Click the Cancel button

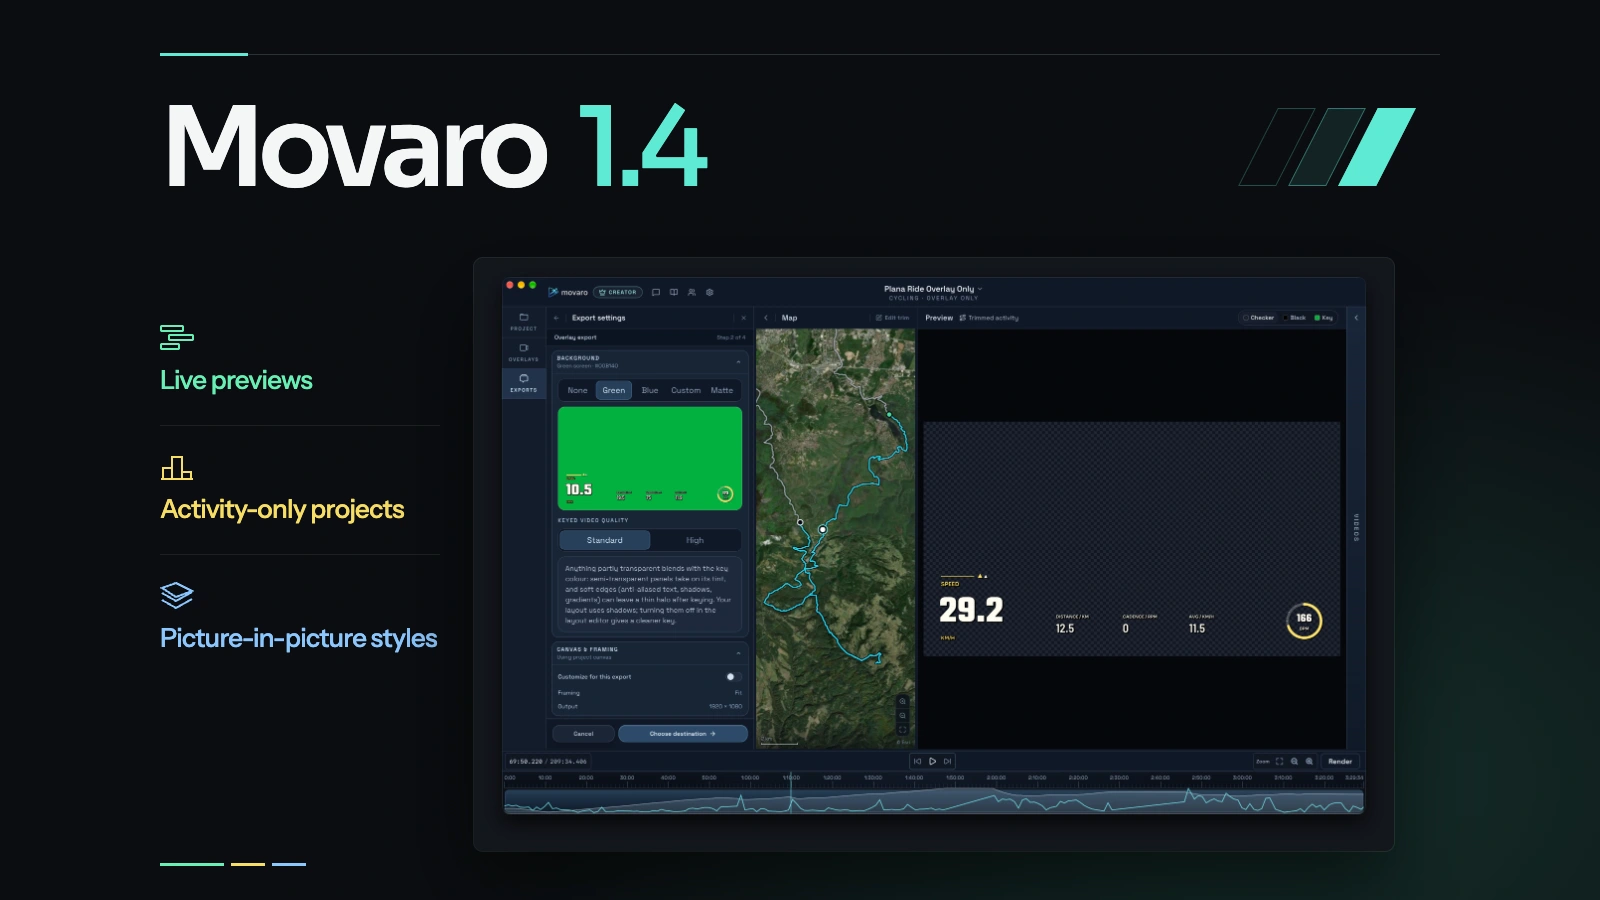[583, 734]
